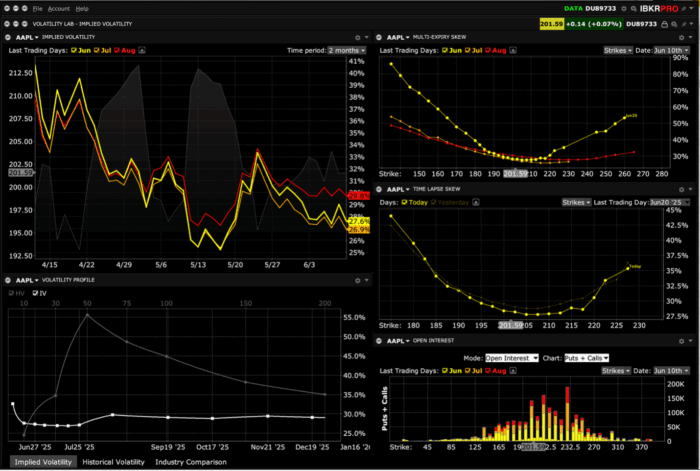Image resolution: width=700 pixels, height=471 pixels.
Task: Expand arrow next to Time Lapse Skew gear
Action: click(690, 189)
